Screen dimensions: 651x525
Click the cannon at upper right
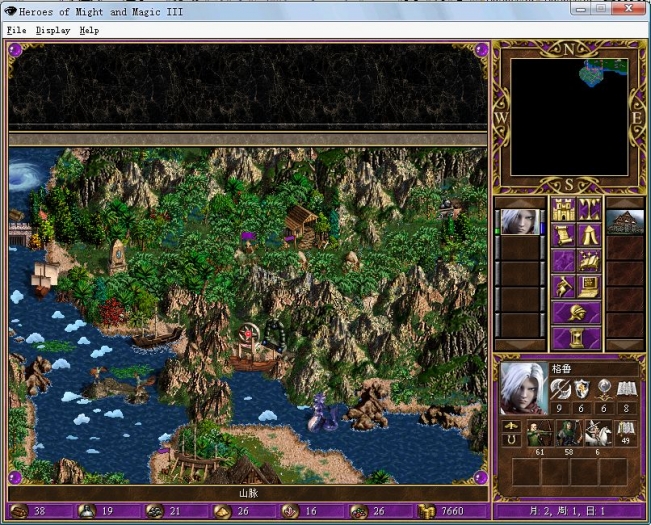tap(448, 206)
